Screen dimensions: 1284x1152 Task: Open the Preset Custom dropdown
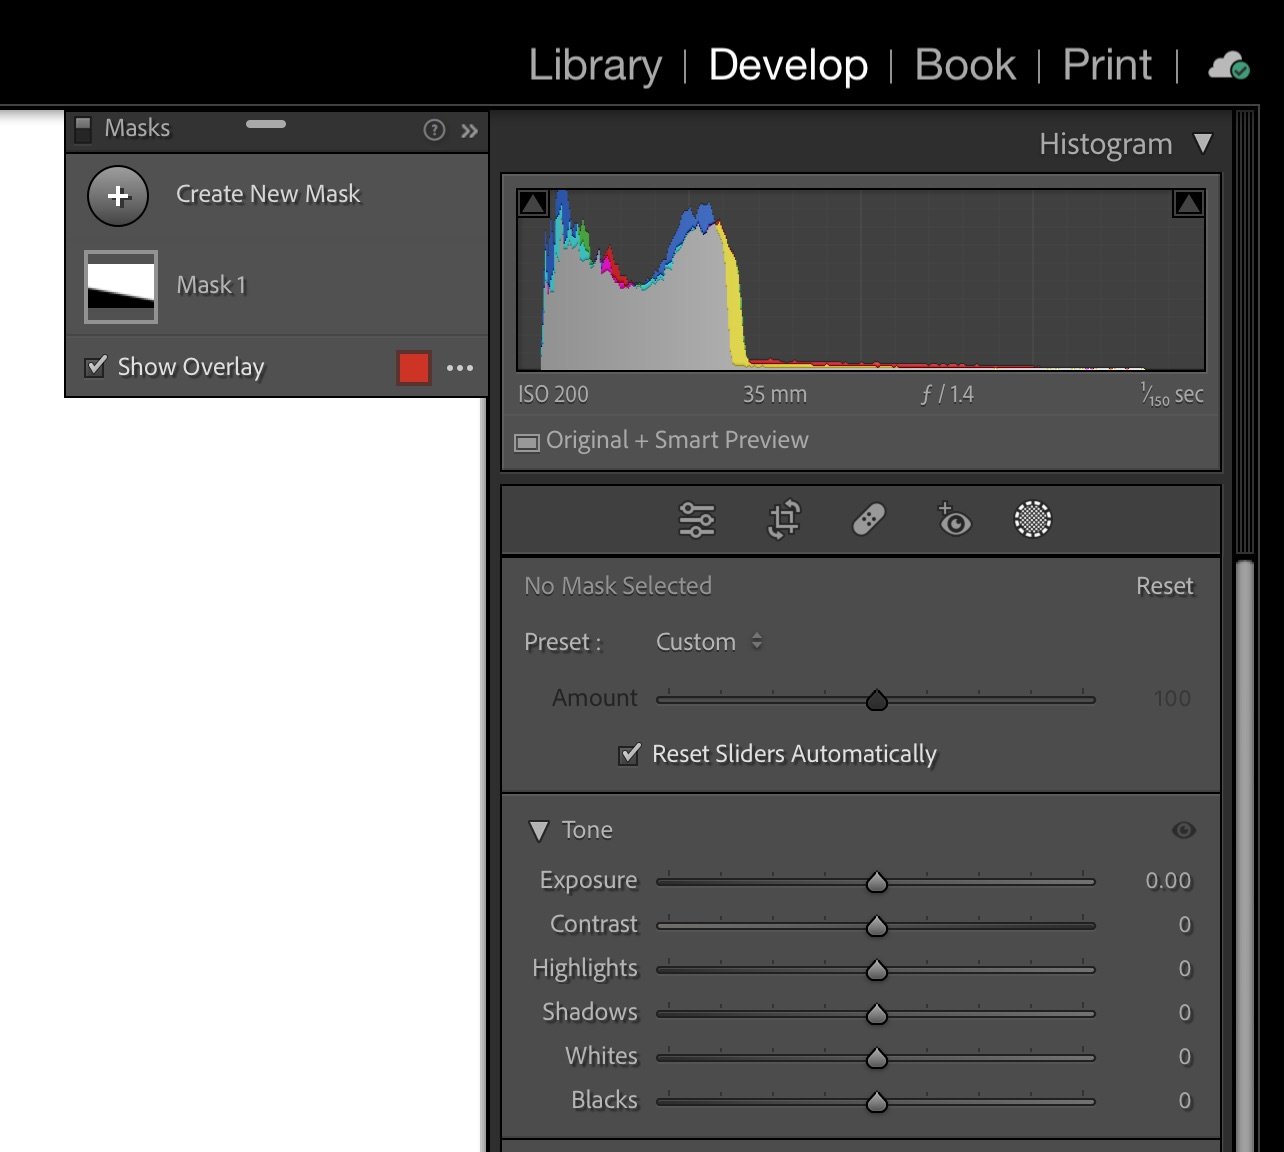click(x=709, y=642)
